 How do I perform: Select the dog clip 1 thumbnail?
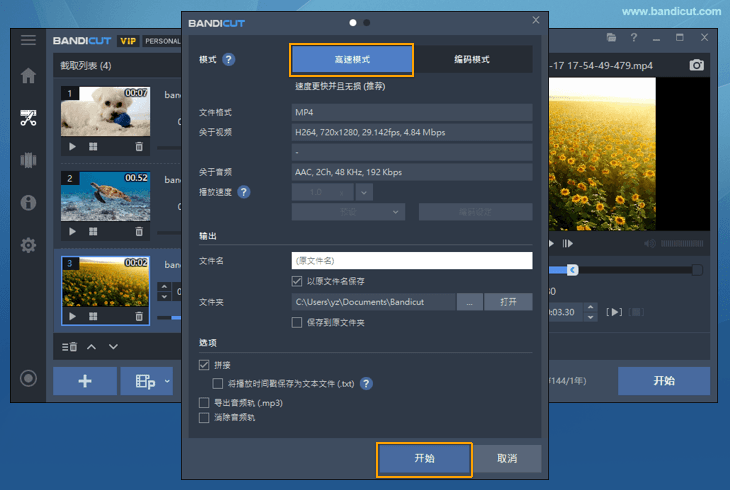coord(106,111)
